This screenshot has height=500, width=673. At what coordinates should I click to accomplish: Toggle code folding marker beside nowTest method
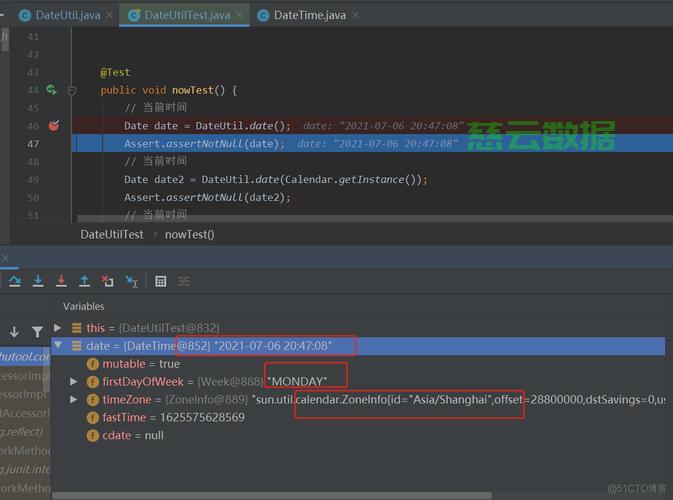click(x=72, y=90)
